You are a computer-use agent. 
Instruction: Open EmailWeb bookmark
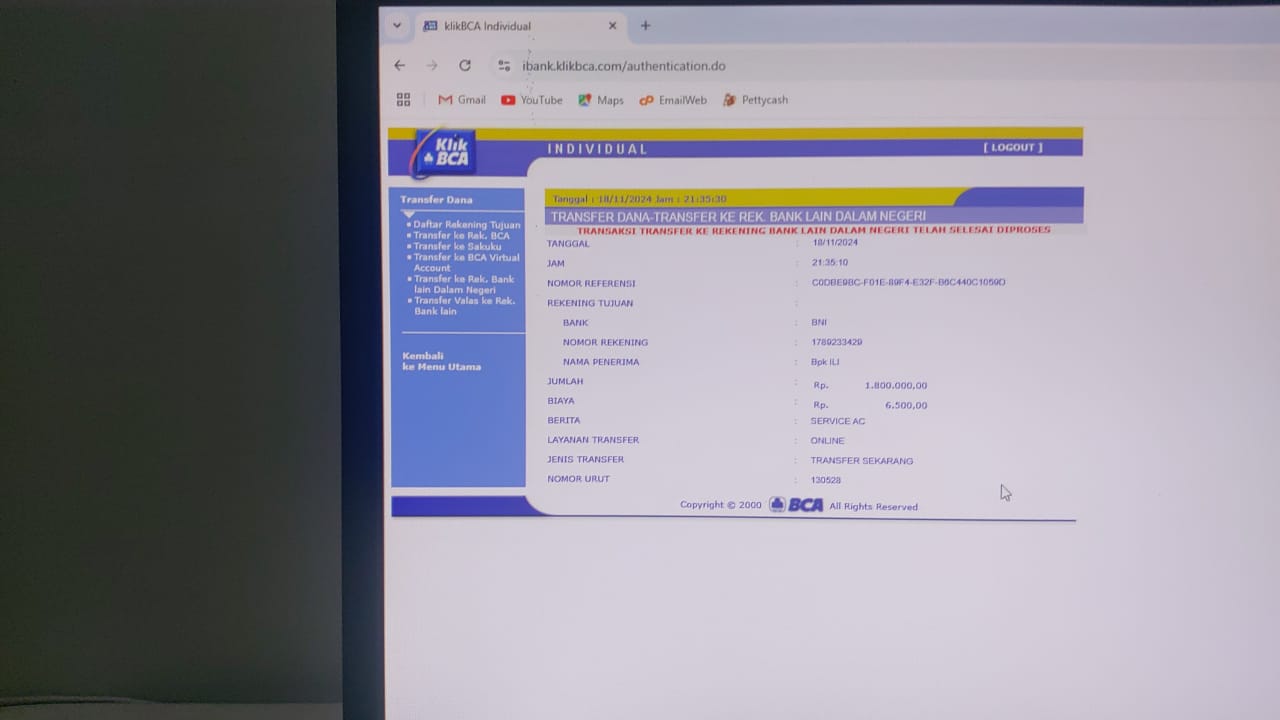point(673,100)
